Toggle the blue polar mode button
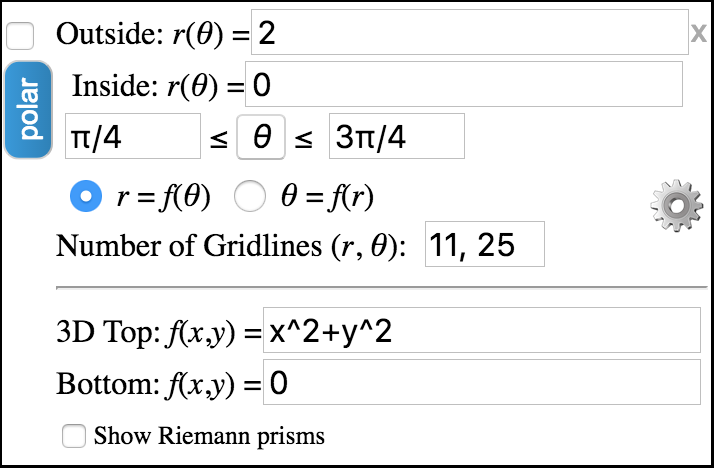 pyautogui.click(x=28, y=110)
